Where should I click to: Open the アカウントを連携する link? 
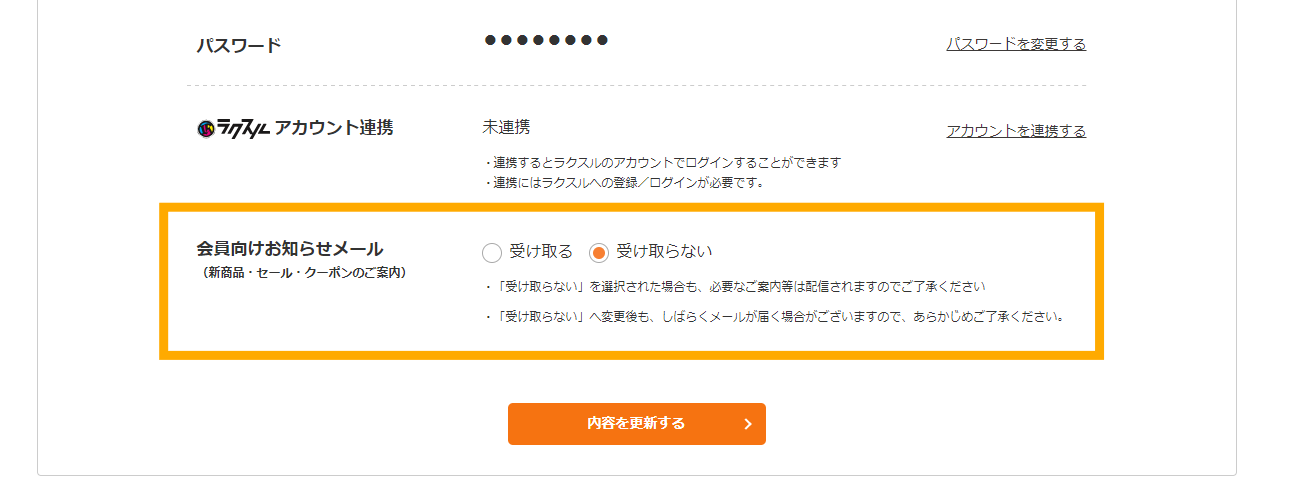(1016, 131)
